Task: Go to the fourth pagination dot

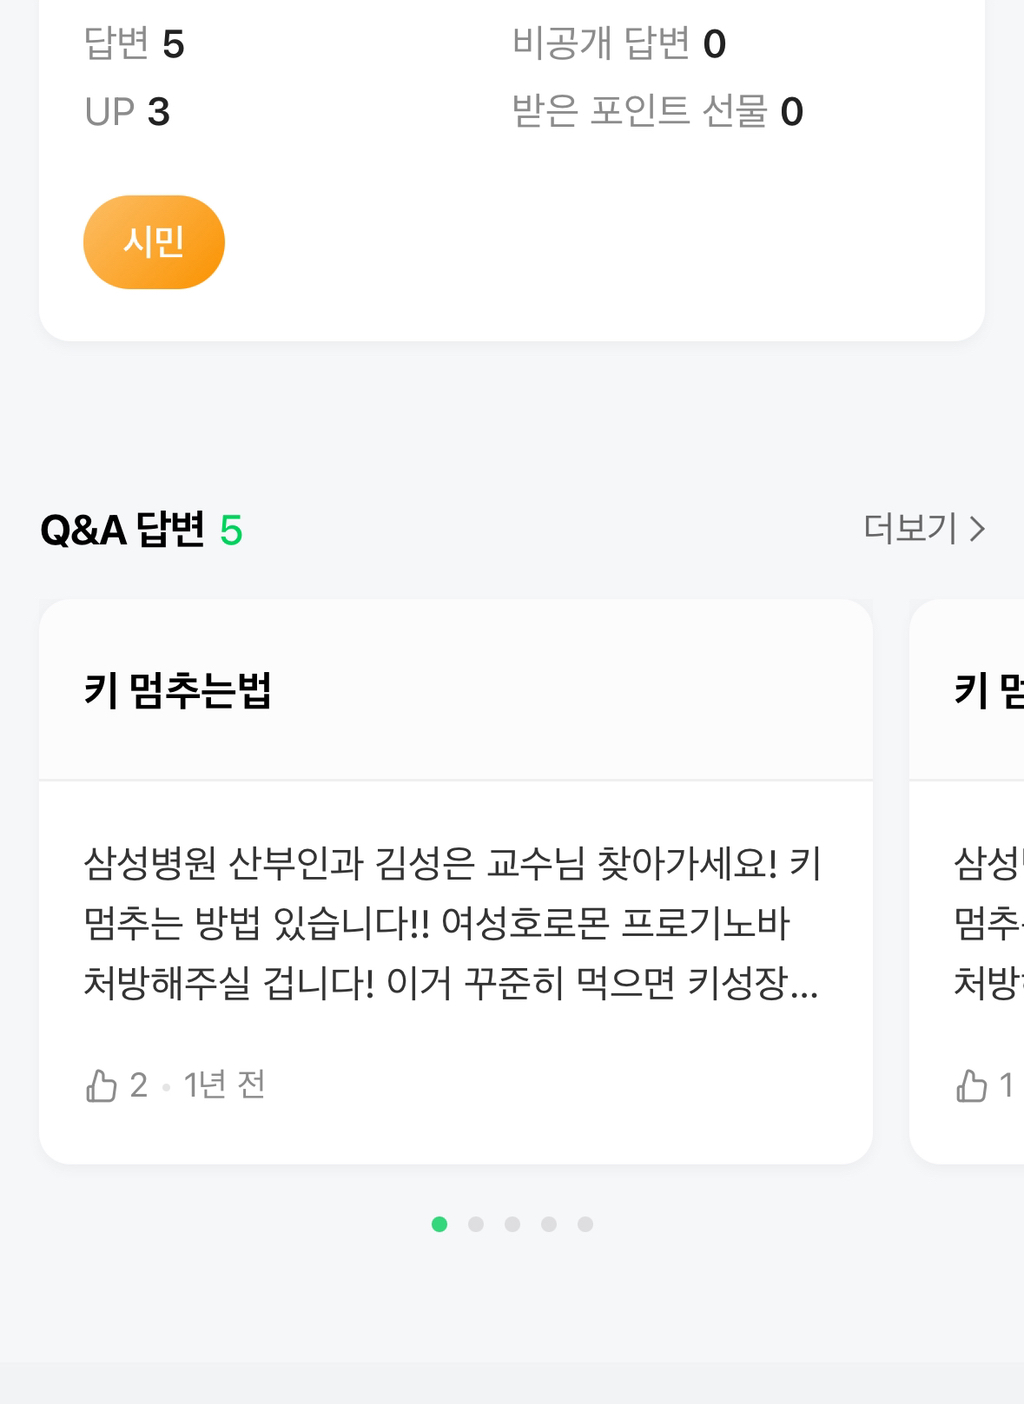Action: (x=549, y=1224)
